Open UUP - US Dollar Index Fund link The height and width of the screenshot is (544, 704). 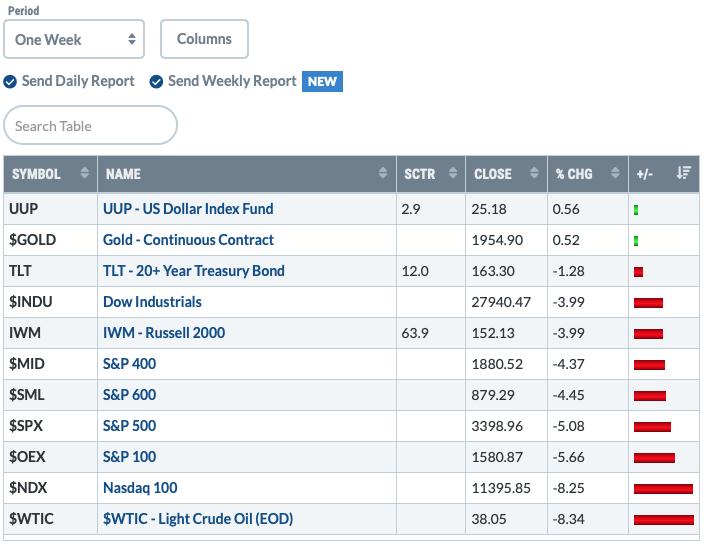[188, 209]
